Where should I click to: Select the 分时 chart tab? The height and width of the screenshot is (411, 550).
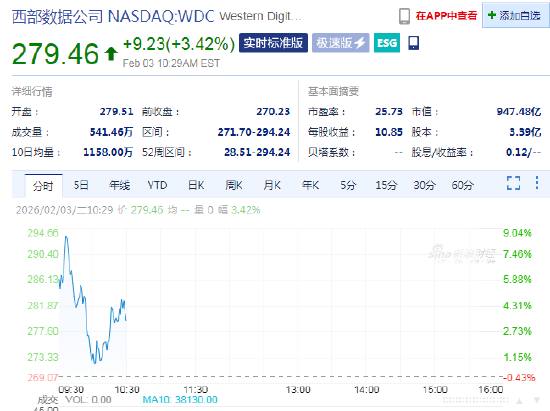(x=43, y=186)
